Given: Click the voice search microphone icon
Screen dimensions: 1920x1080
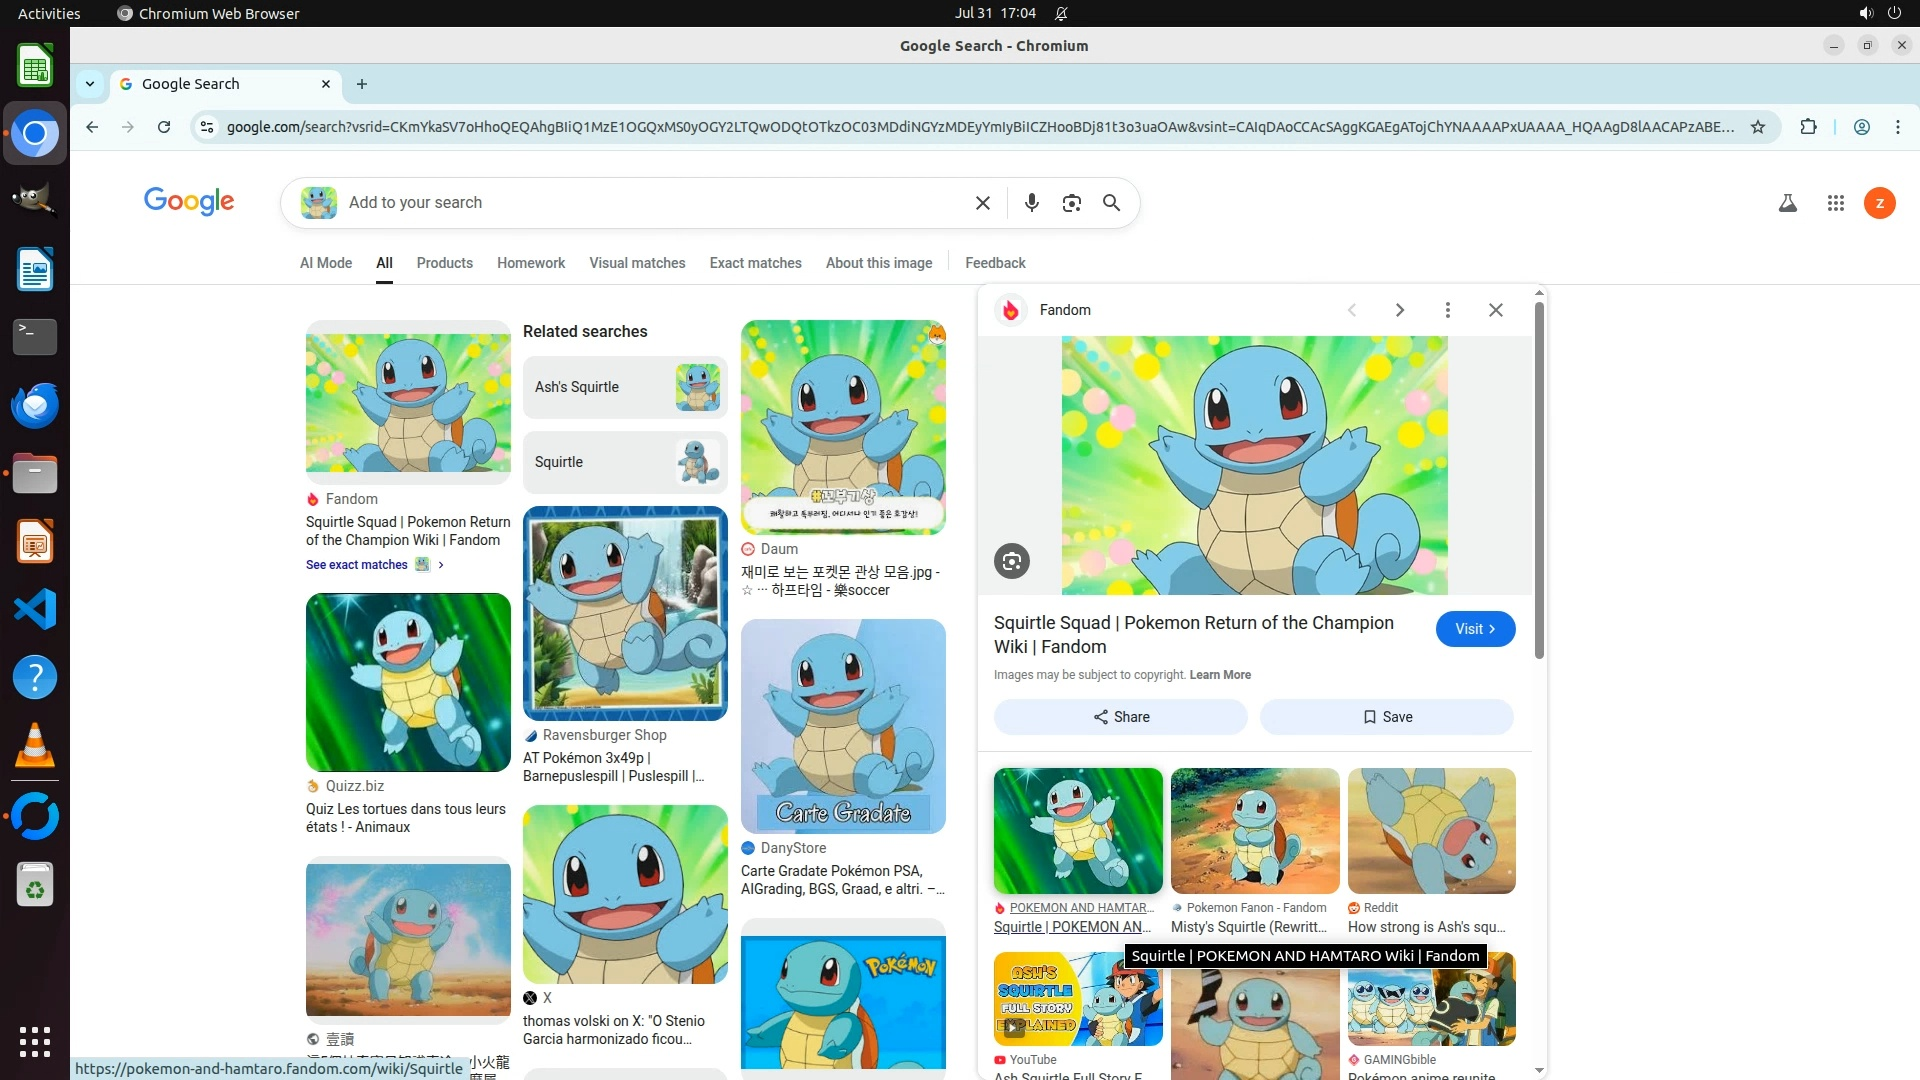Looking at the screenshot, I should click(1031, 203).
